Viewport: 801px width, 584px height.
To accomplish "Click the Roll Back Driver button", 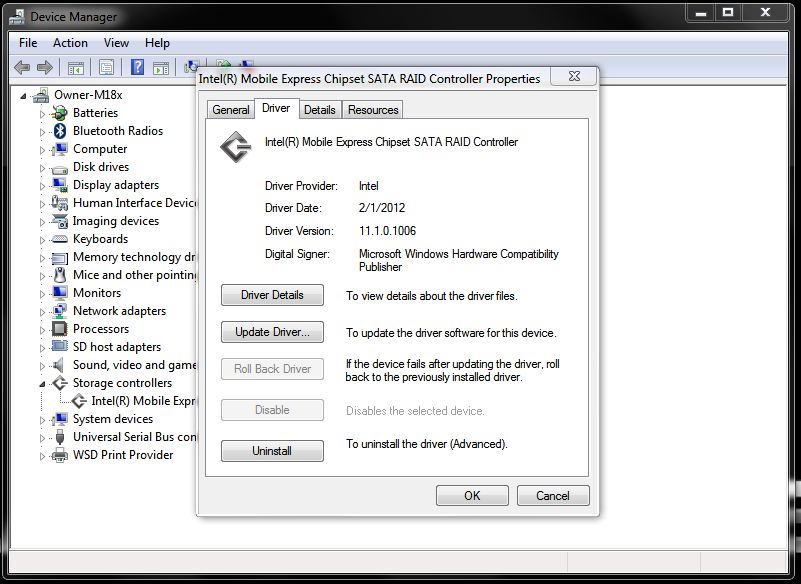I will (272, 369).
